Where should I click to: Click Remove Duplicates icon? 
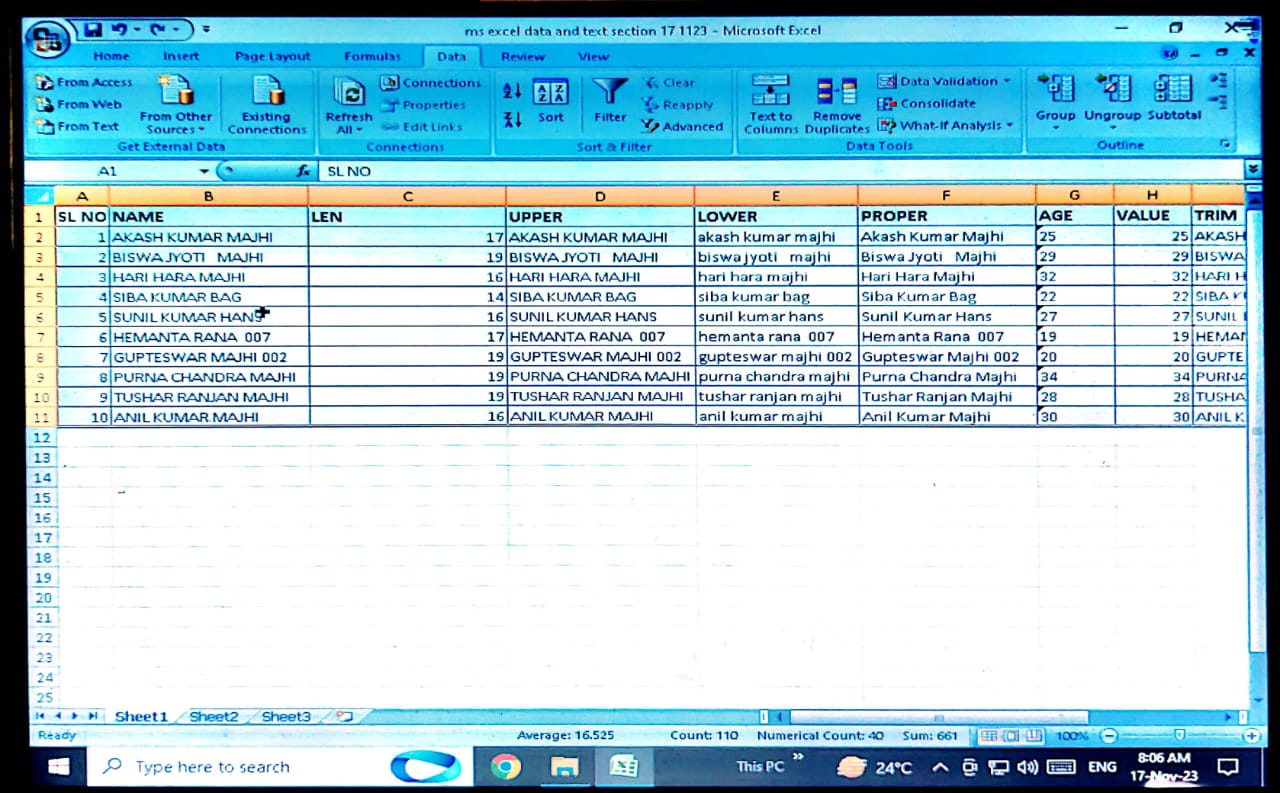[x=836, y=92]
